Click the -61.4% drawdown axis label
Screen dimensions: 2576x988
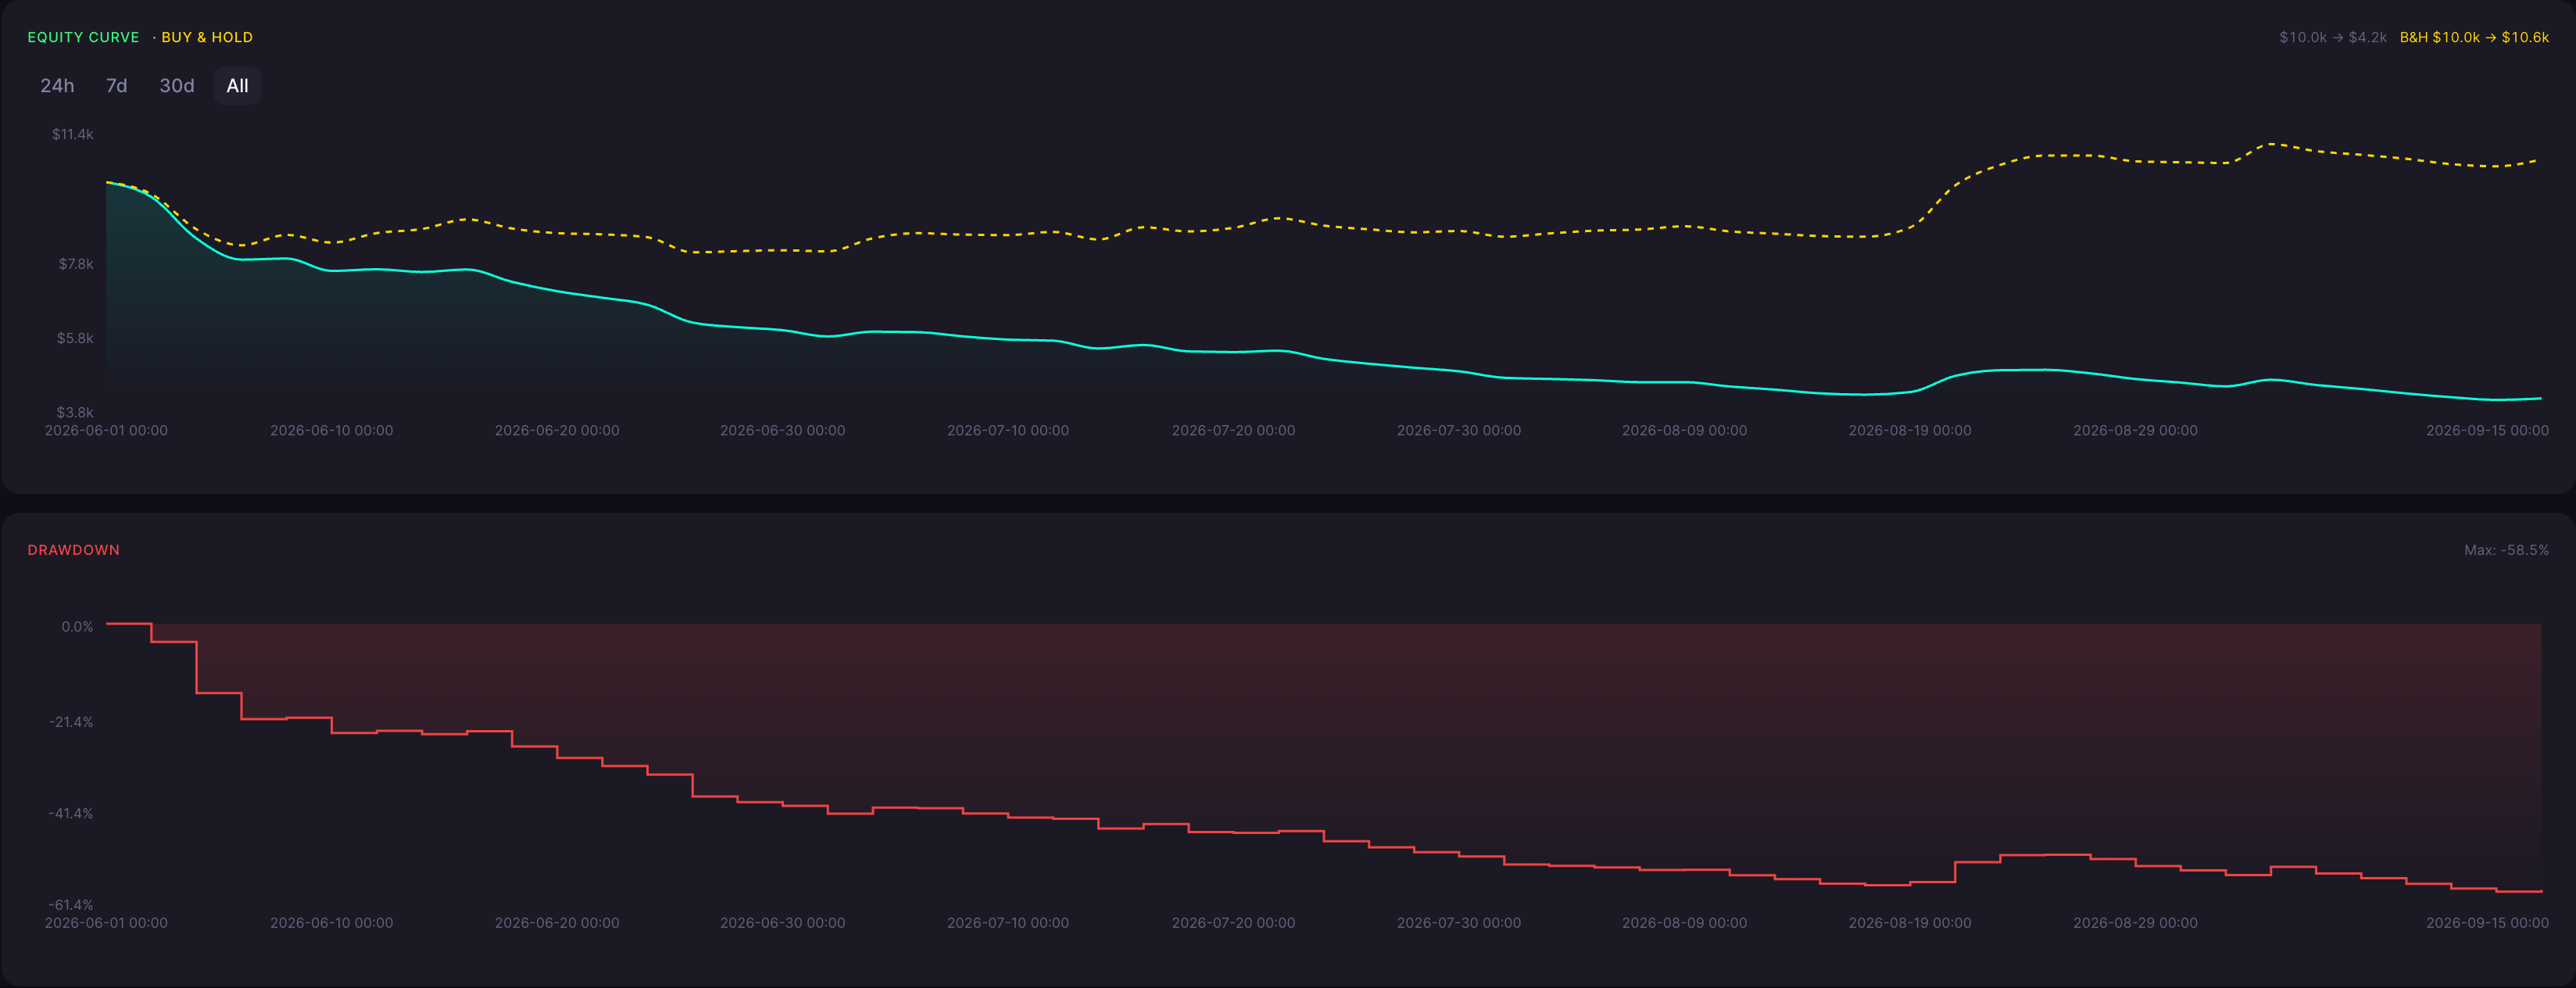[x=71, y=905]
